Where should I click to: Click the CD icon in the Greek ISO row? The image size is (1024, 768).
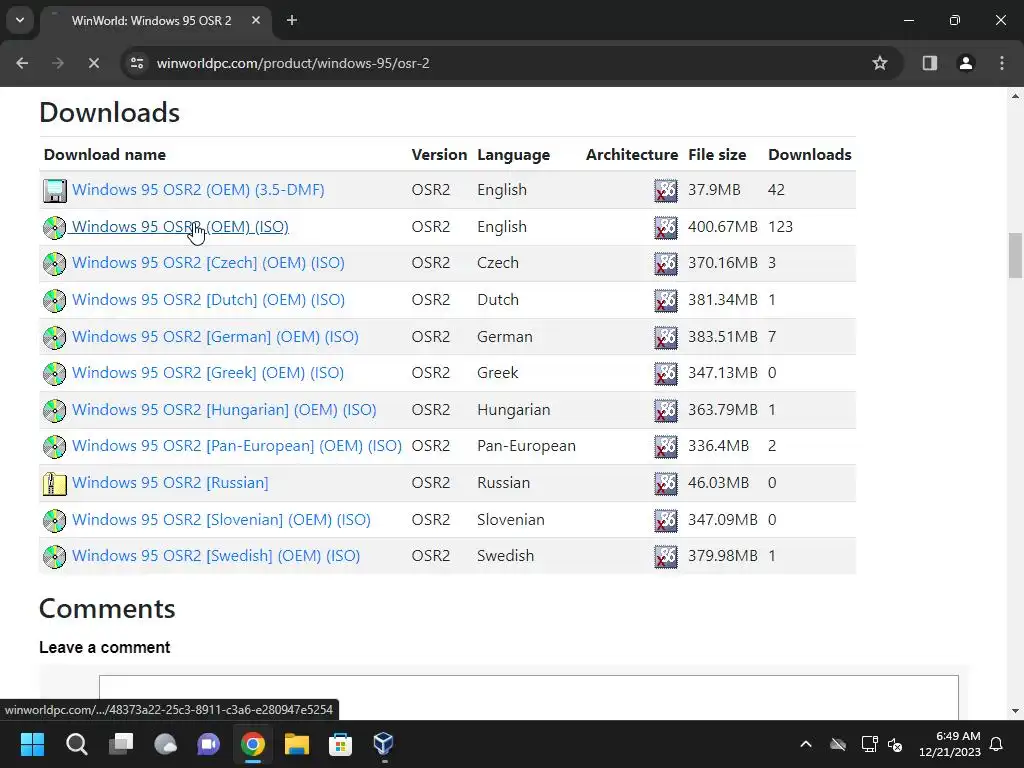tap(55, 373)
